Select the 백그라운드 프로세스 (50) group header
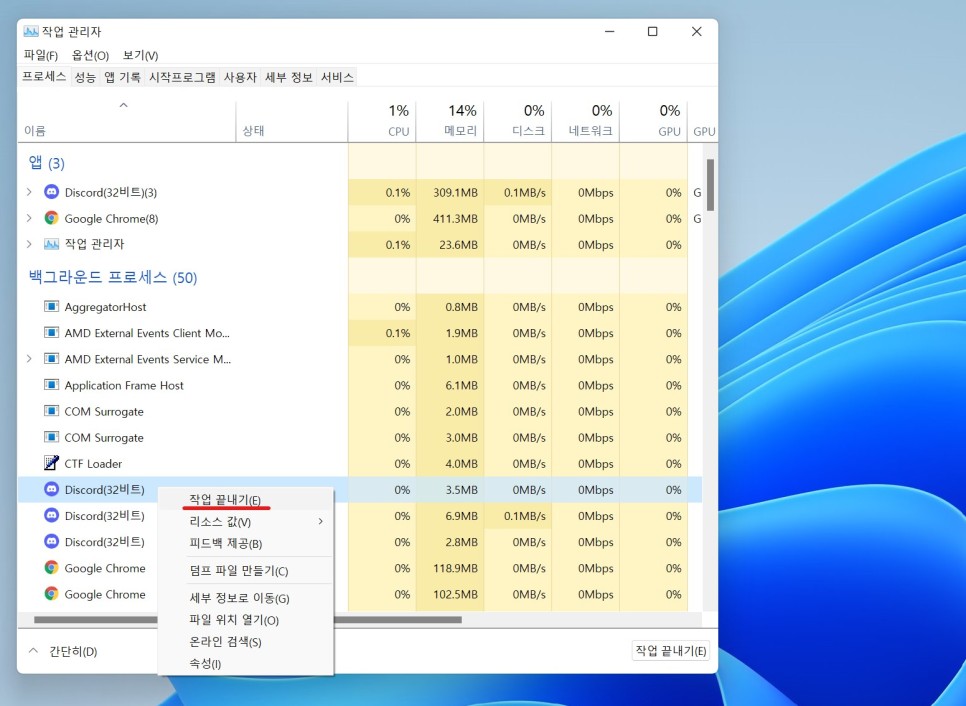This screenshot has height=706, width=966. pos(113,277)
